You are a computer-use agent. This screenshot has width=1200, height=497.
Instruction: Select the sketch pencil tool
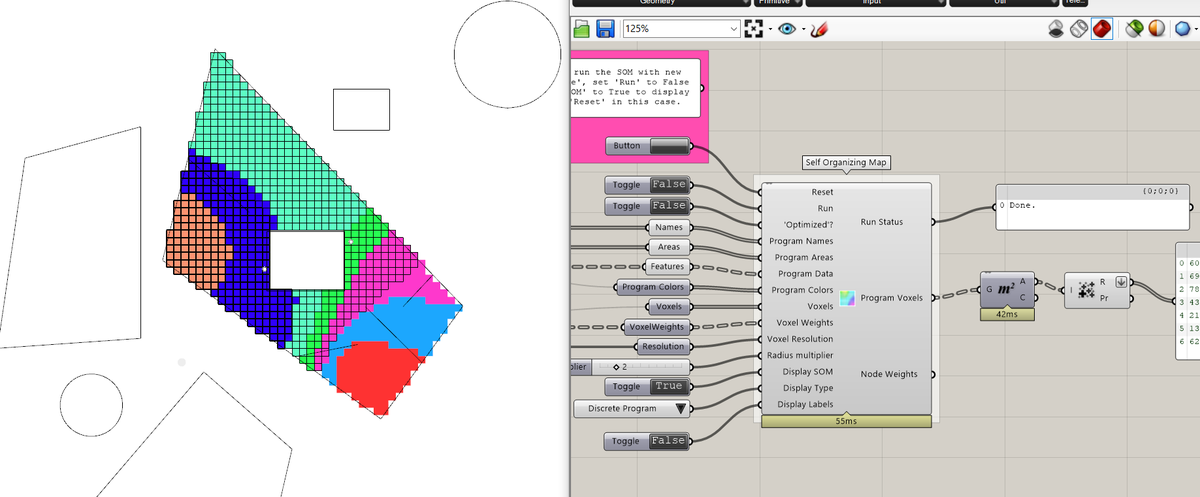819,30
